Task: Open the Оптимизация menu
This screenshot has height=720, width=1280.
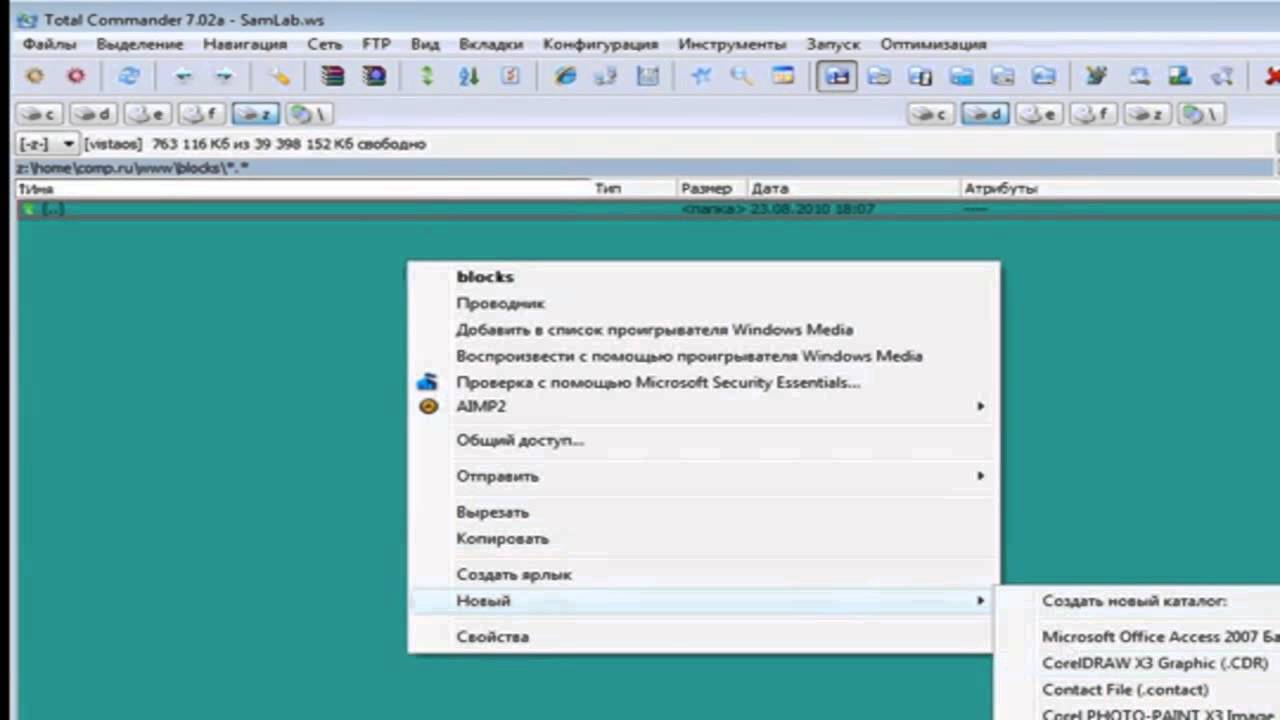Action: 933,44
